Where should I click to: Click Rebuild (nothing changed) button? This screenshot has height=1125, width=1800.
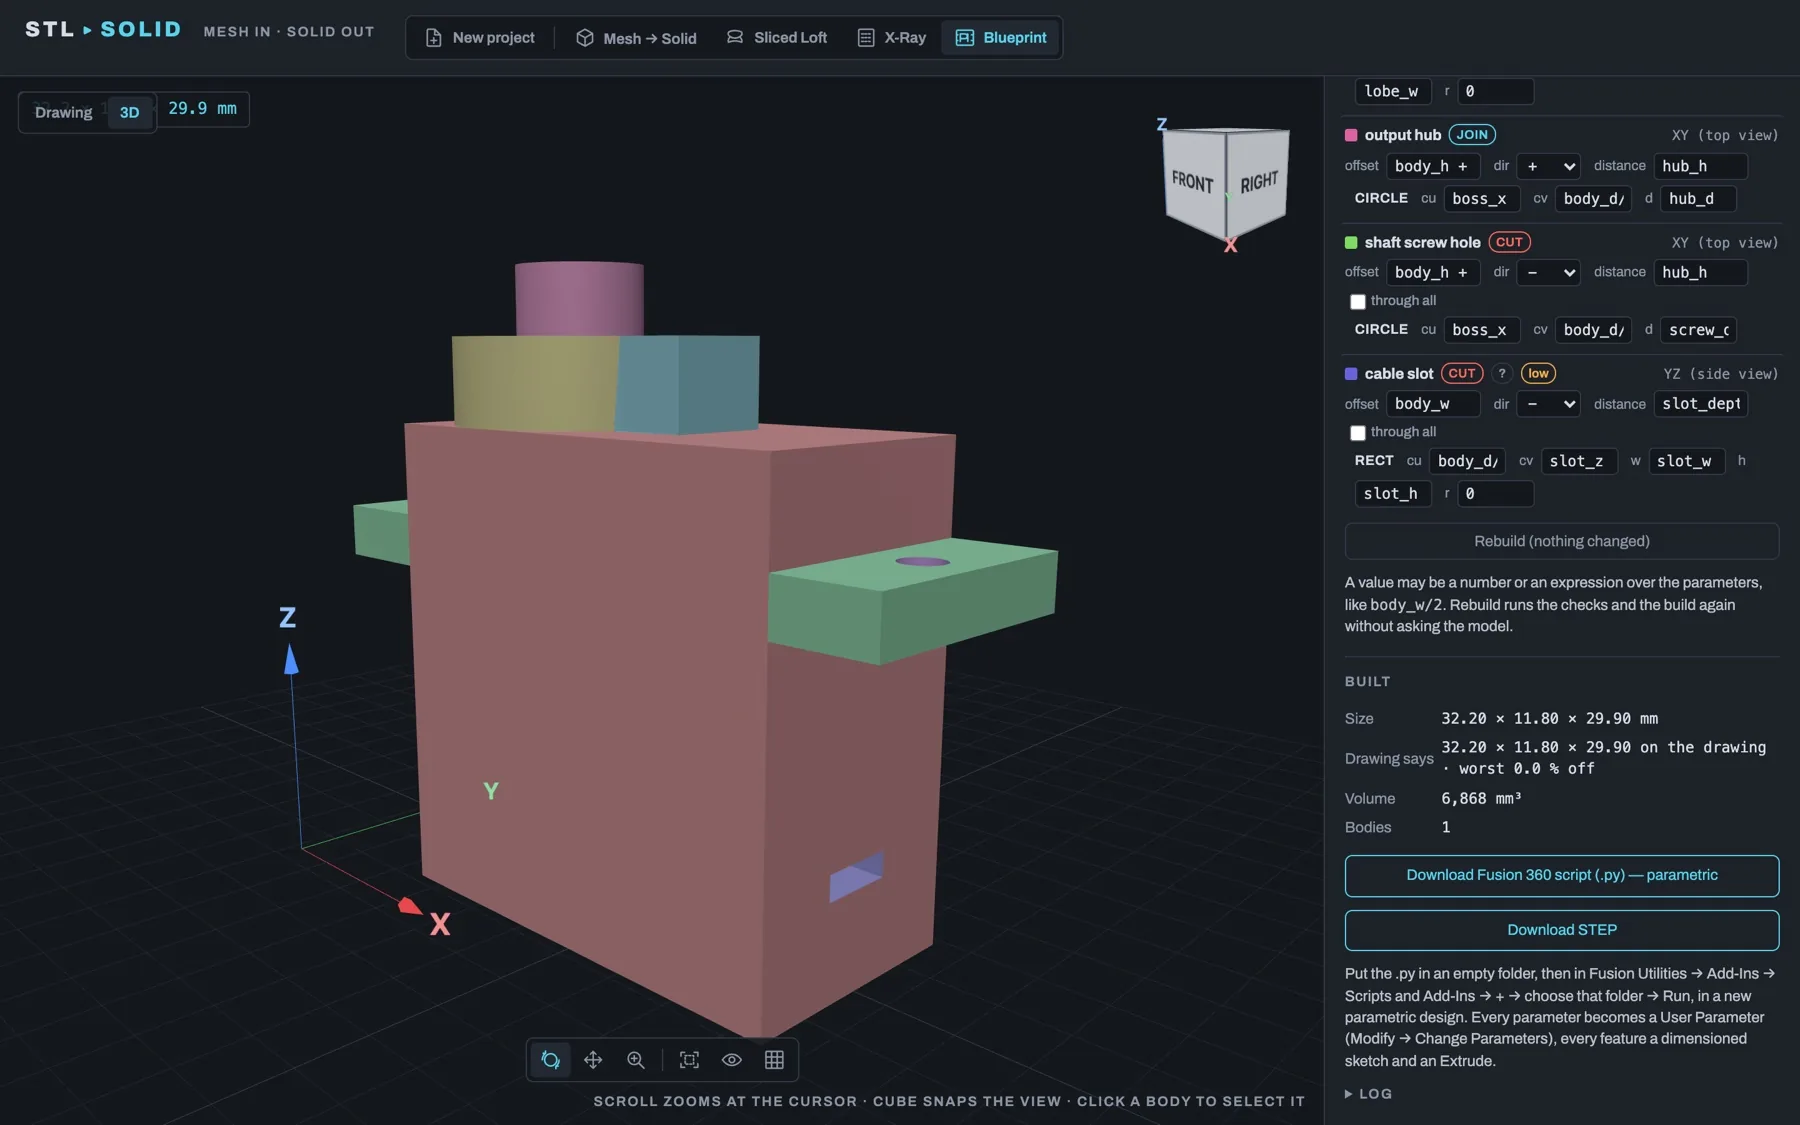(1561, 541)
